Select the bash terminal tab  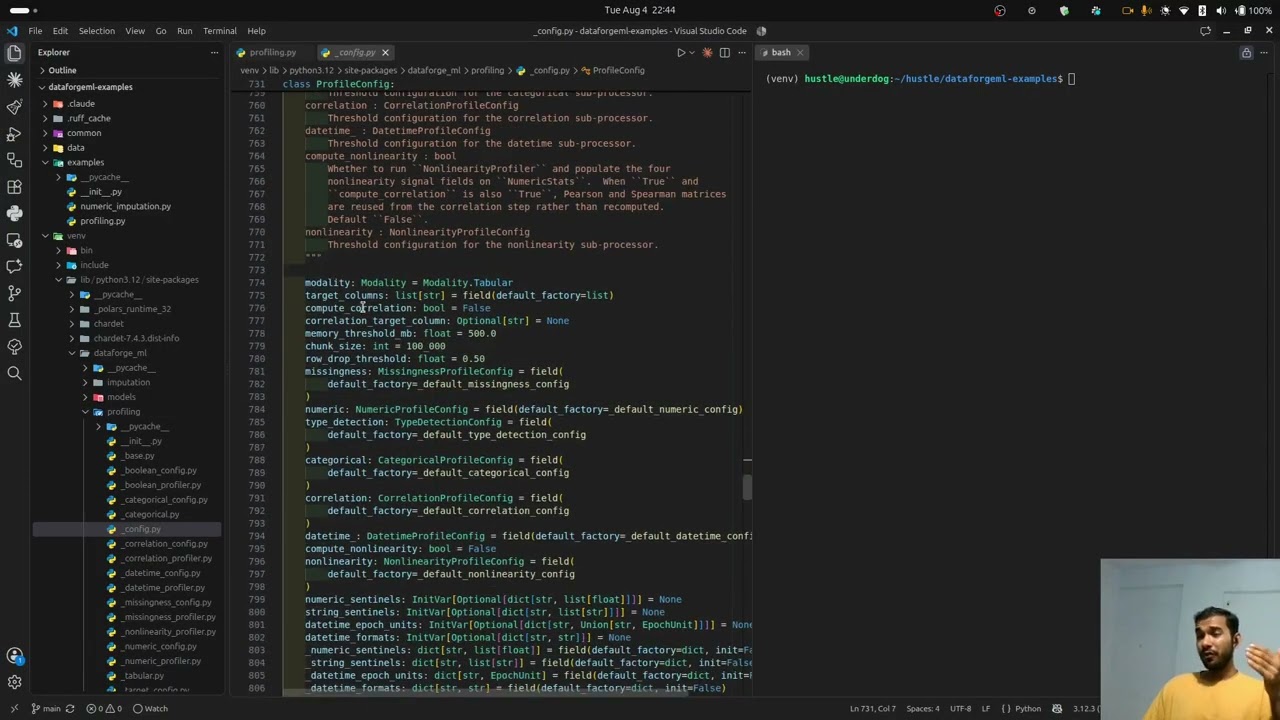[781, 52]
